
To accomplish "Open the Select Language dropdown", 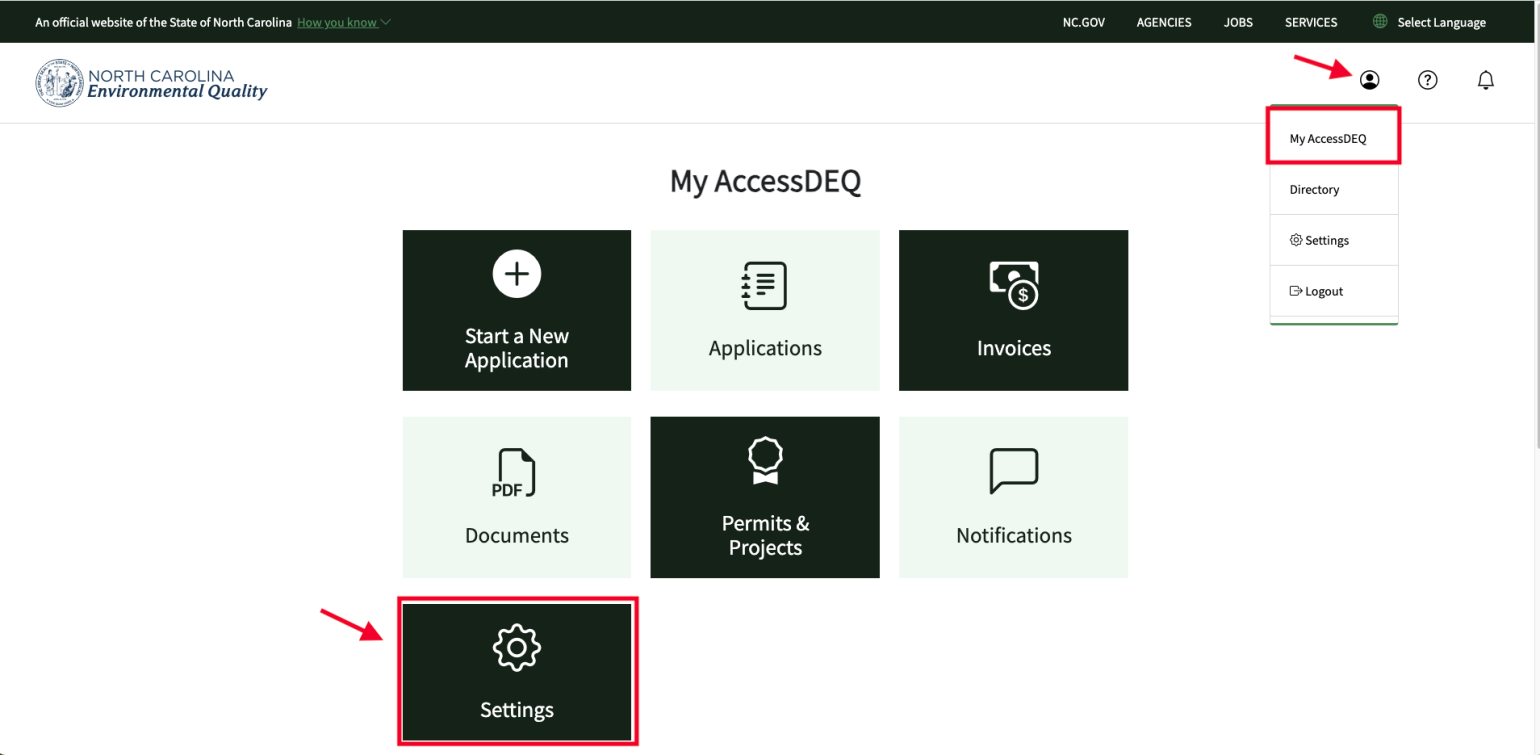I will (x=1441, y=21).
